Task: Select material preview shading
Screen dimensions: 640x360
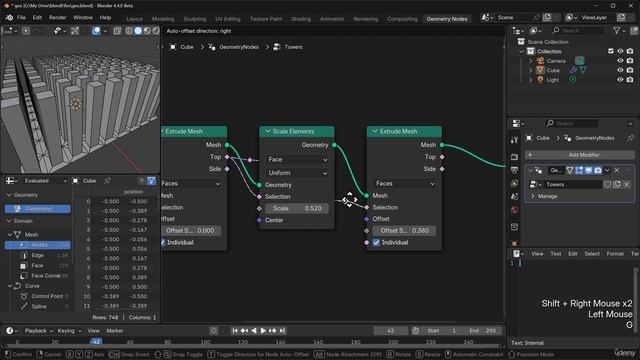Action: (x=147, y=31)
